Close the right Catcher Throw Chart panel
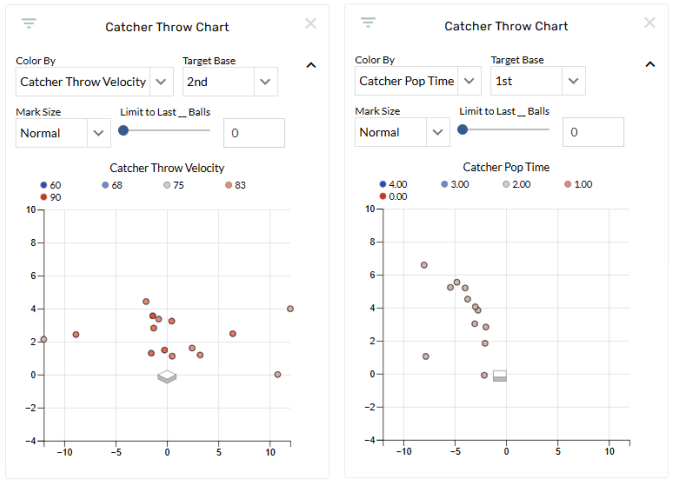Viewport: 673px width, 481px height. [650, 22]
